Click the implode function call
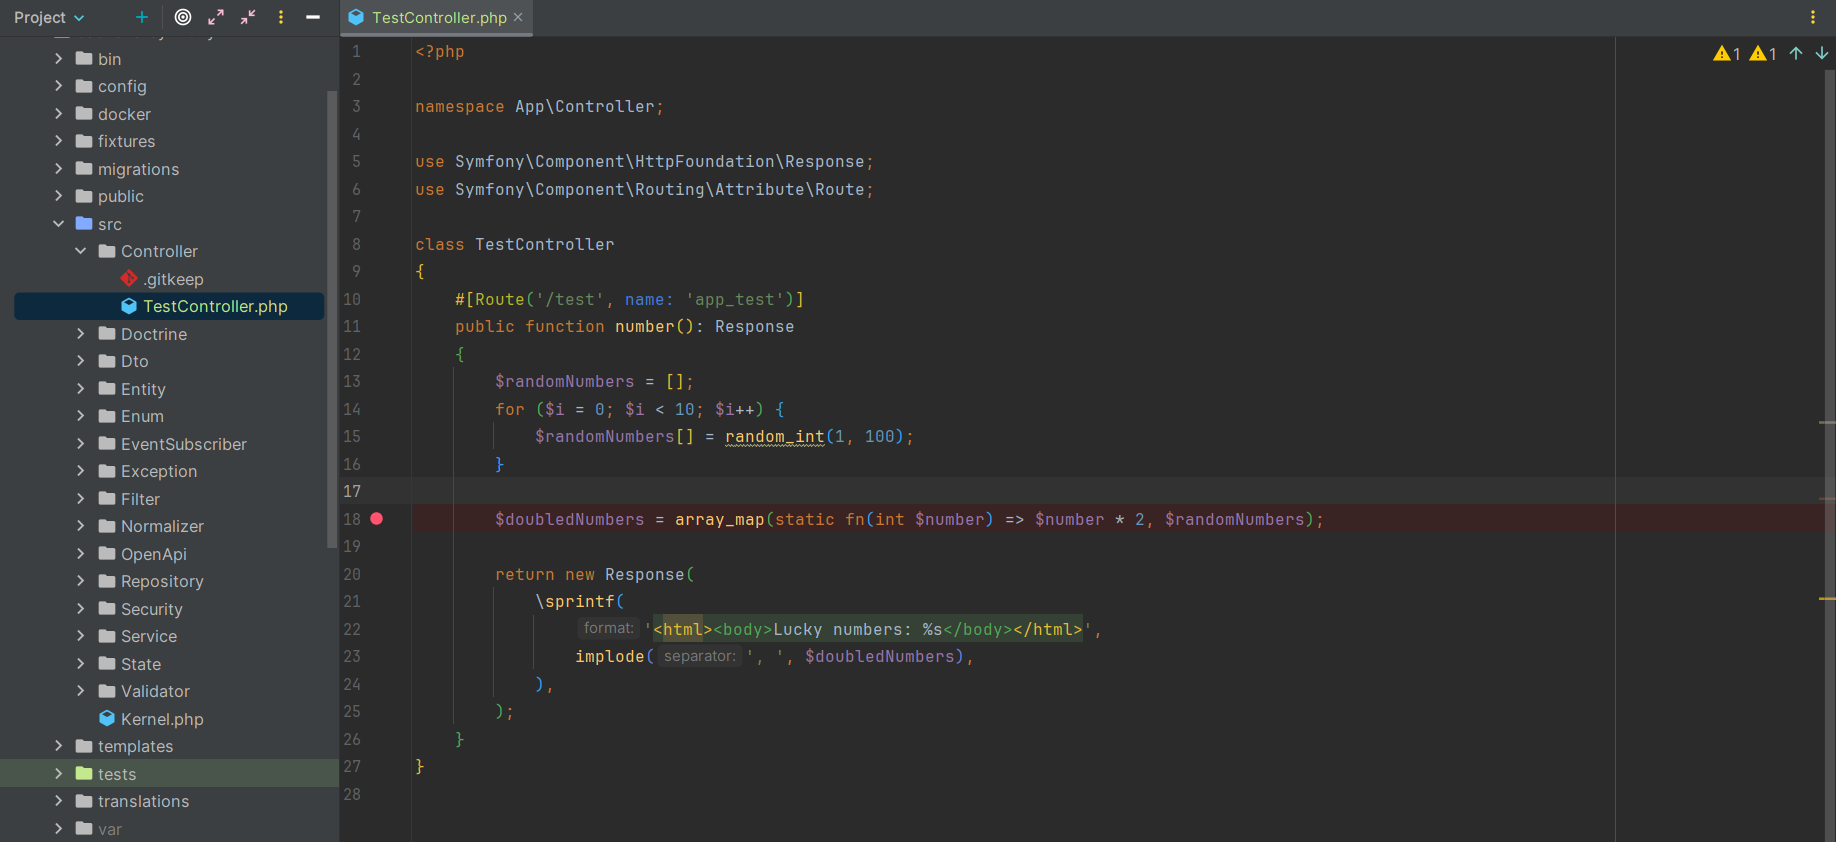The image size is (1836, 842). point(610,657)
